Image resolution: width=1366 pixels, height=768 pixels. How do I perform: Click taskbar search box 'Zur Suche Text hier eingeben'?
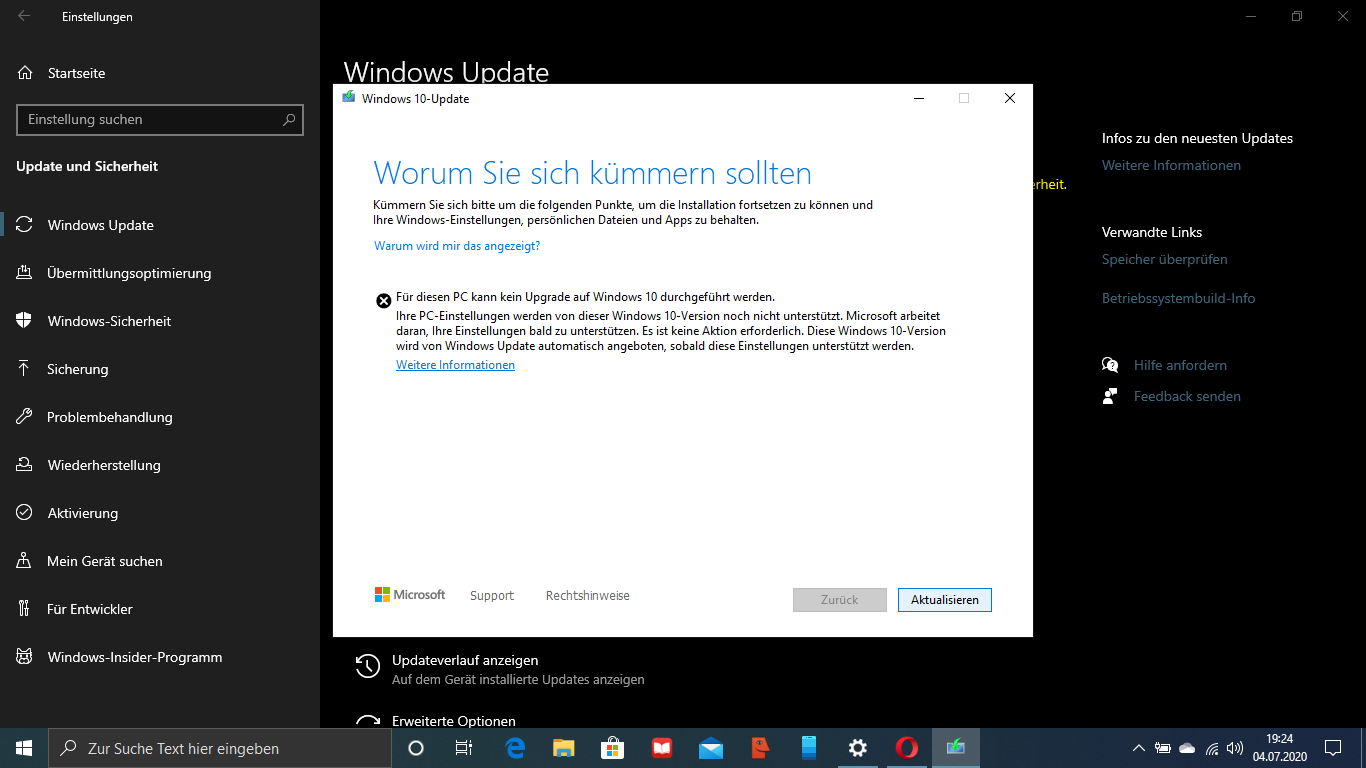click(220, 748)
